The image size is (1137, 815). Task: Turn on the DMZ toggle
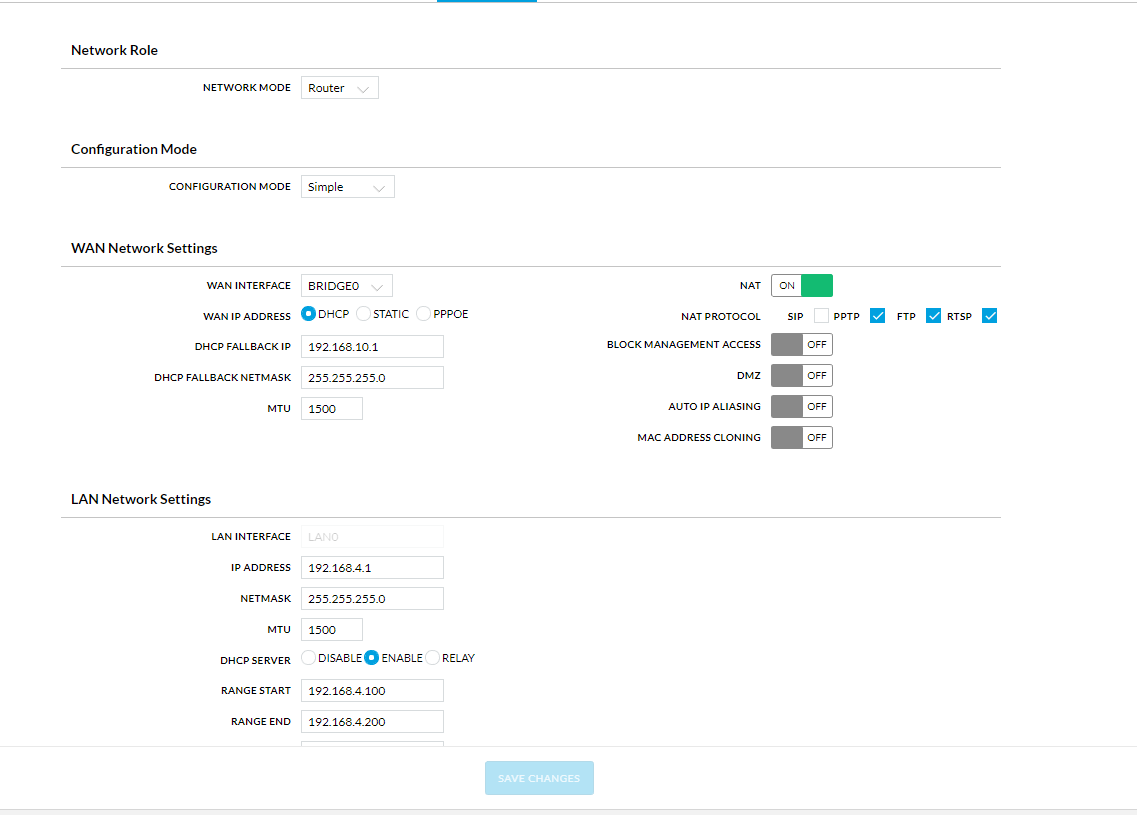[x=801, y=376]
